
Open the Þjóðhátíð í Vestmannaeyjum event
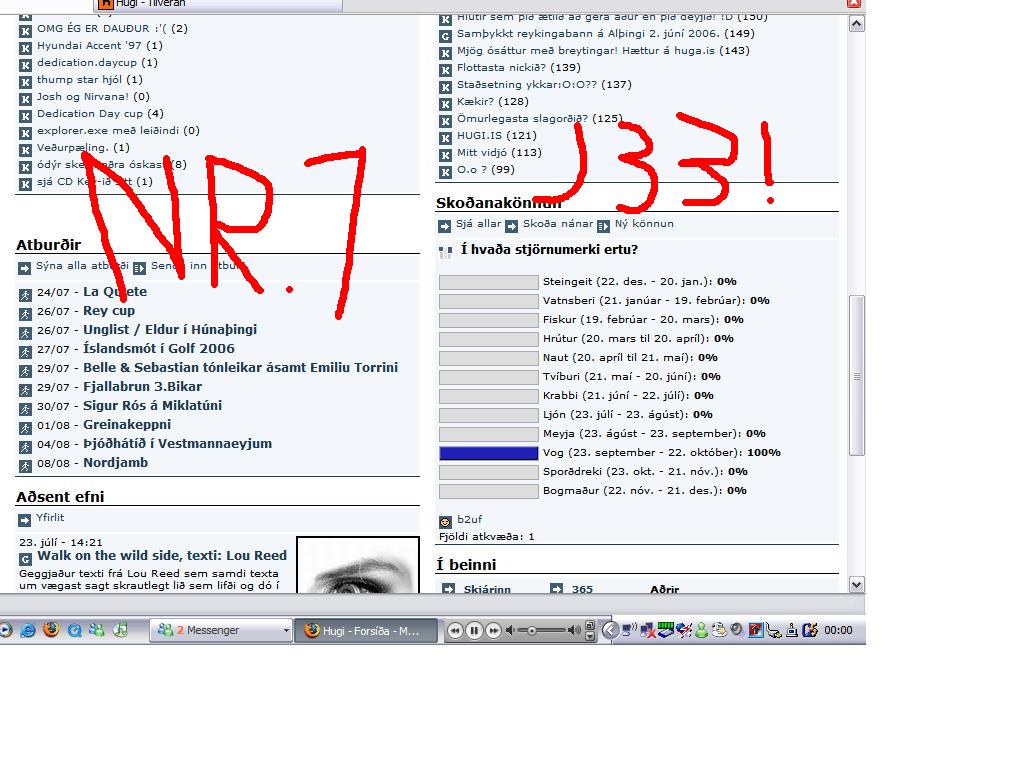point(178,443)
